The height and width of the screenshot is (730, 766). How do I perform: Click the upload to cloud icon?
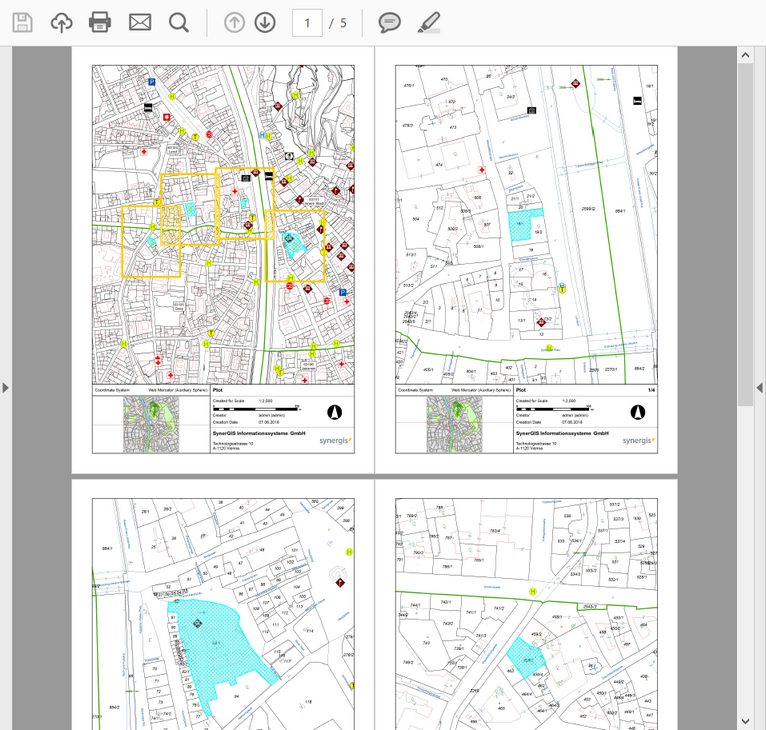(x=62, y=22)
